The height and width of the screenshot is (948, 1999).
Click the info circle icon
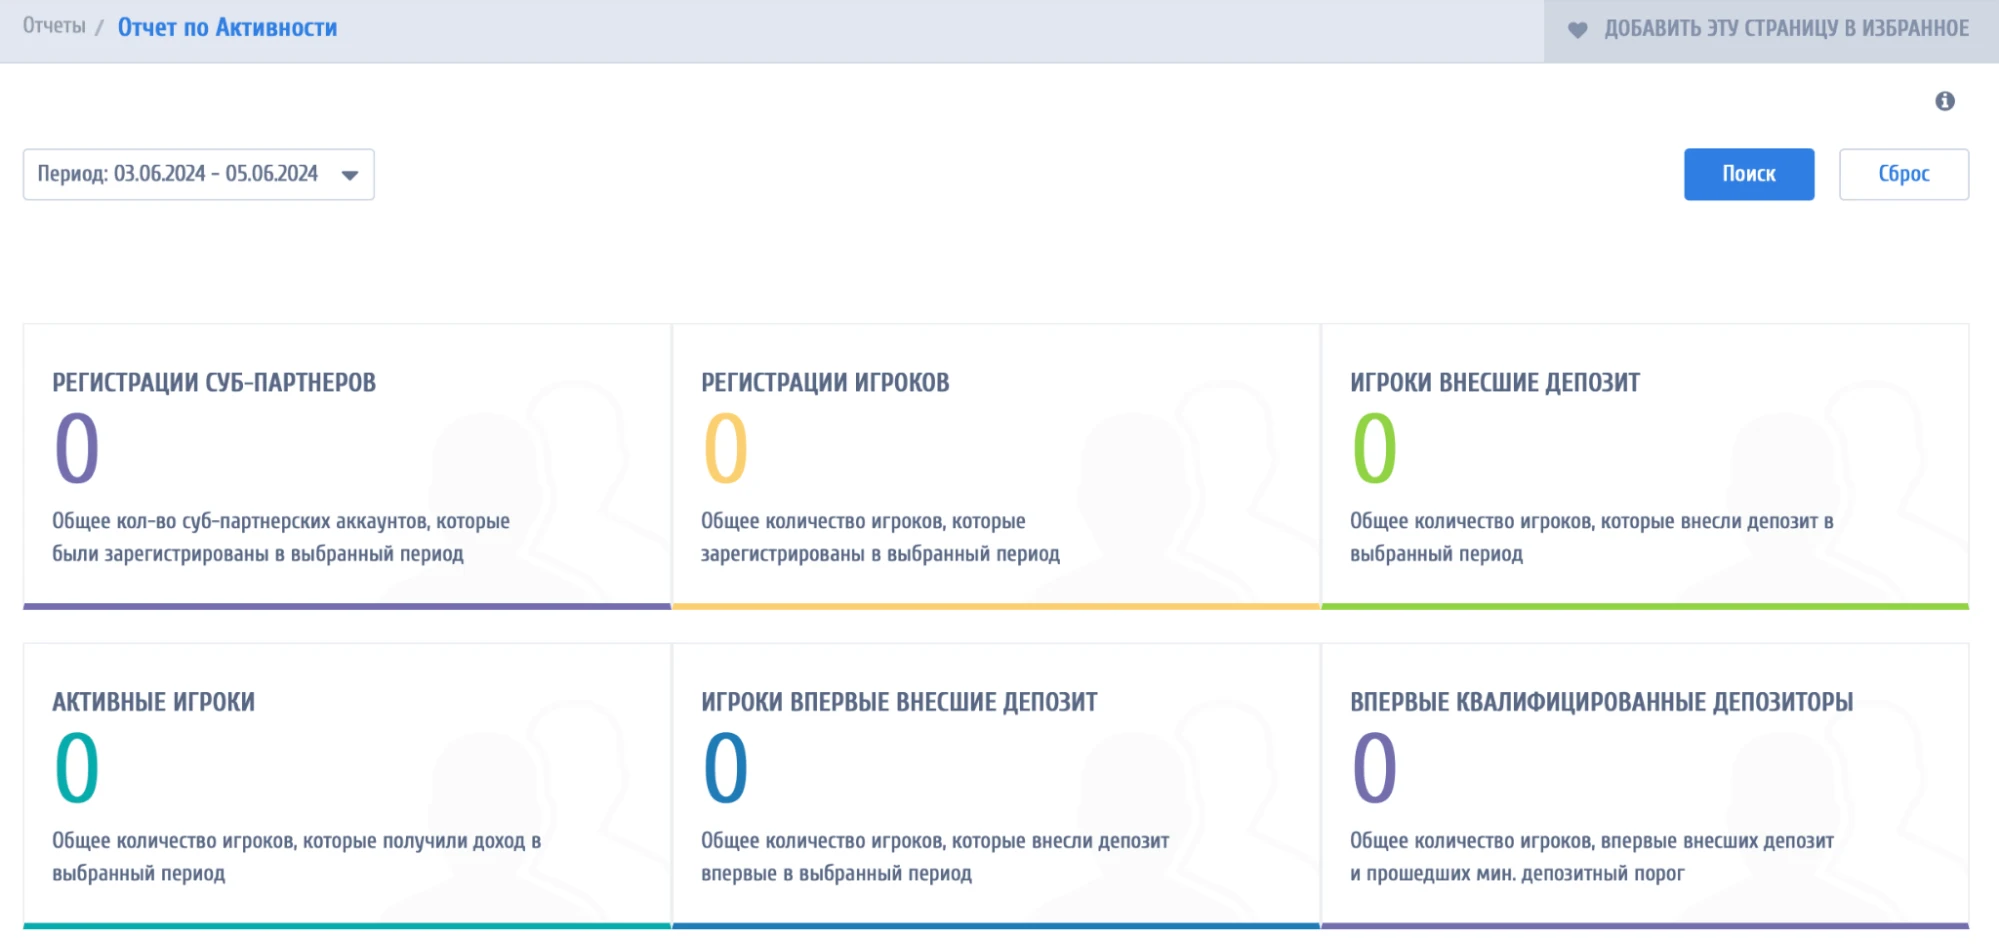pyautogui.click(x=1944, y=101)
